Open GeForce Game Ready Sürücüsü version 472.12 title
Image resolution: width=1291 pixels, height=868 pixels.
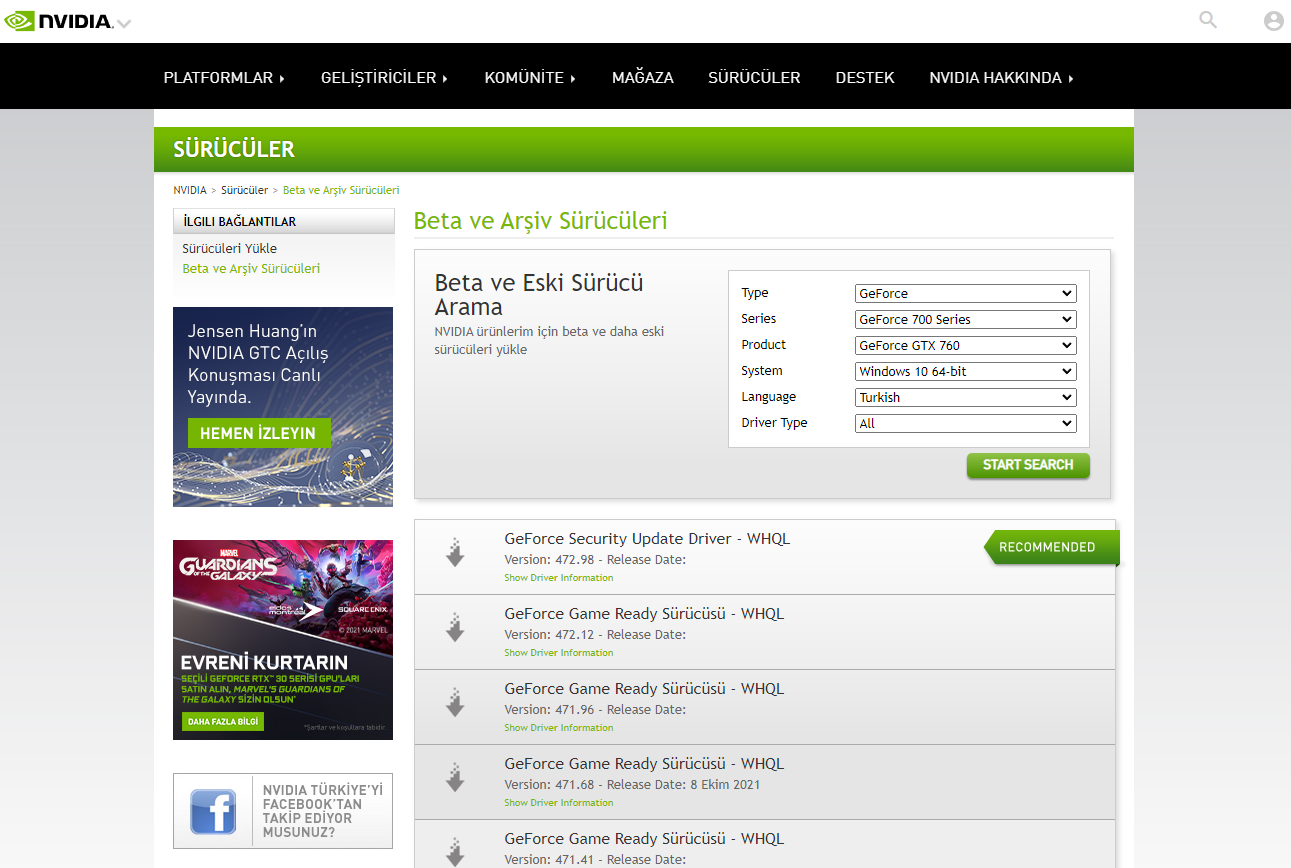pyautogui.click(x=644, y=614)
